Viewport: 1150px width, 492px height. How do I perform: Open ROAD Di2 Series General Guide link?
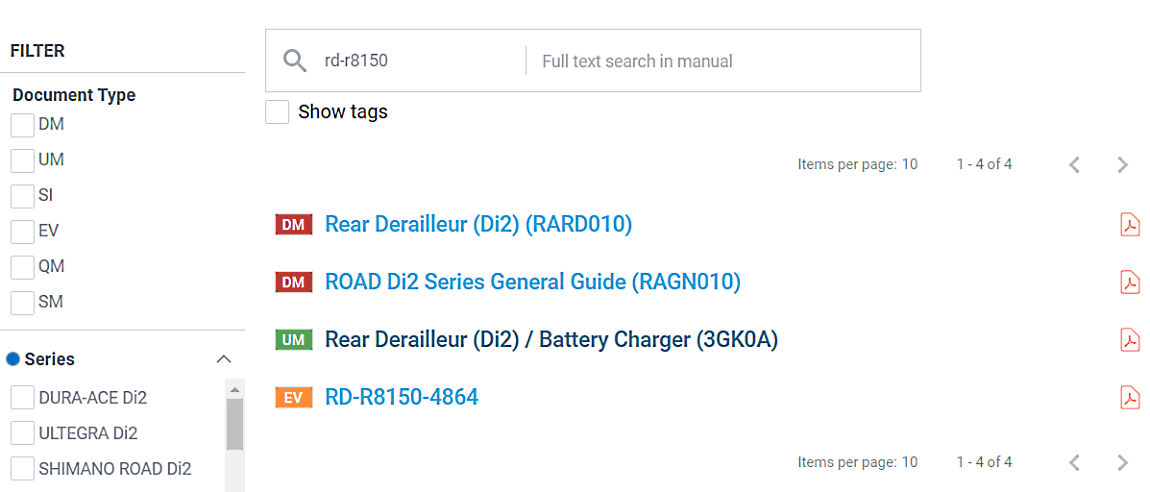click(x=532, y=282)
